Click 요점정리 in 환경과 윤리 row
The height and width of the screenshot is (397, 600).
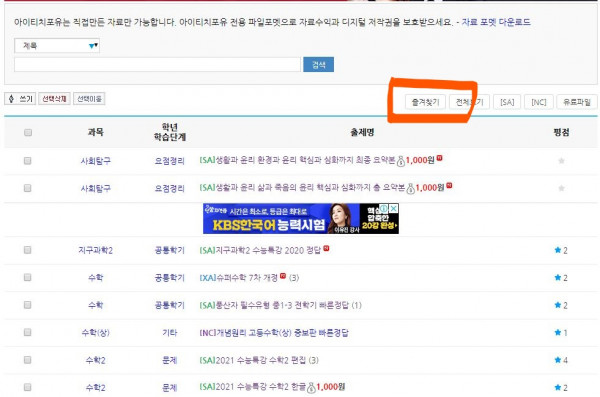tap(170, 161)
